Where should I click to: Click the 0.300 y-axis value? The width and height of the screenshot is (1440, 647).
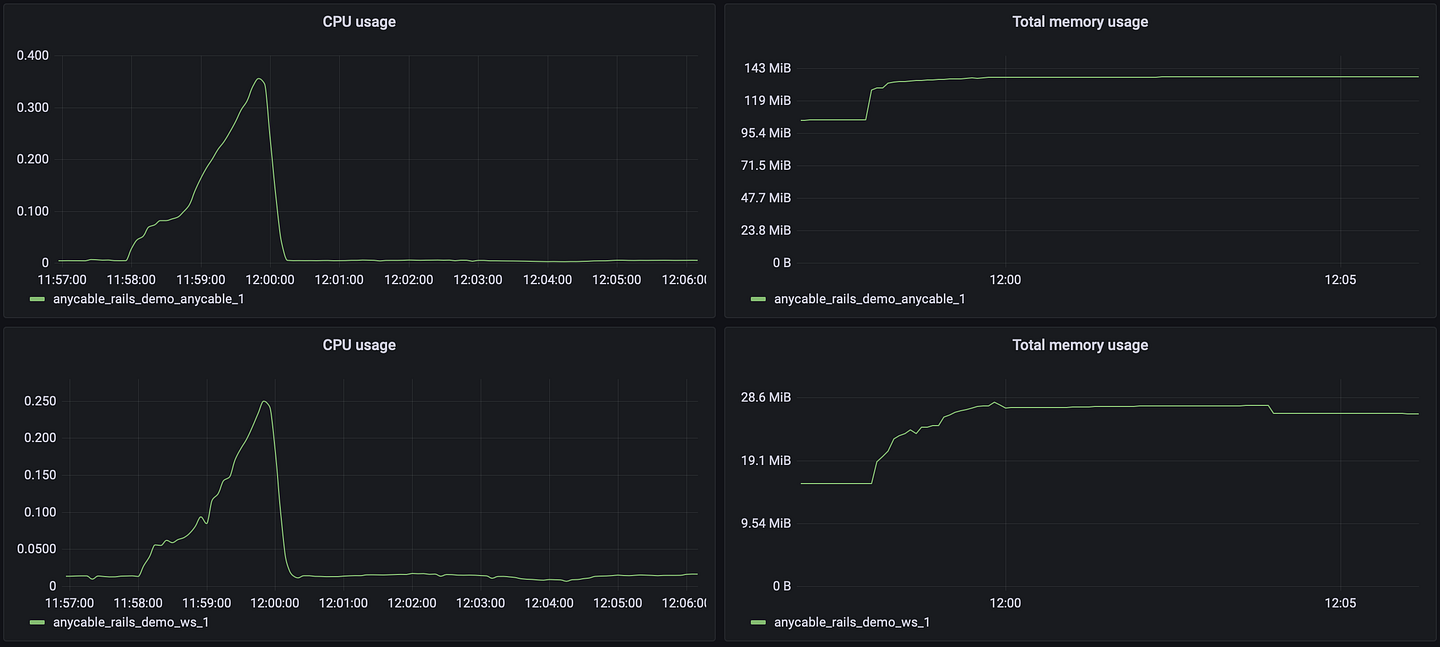32,107
